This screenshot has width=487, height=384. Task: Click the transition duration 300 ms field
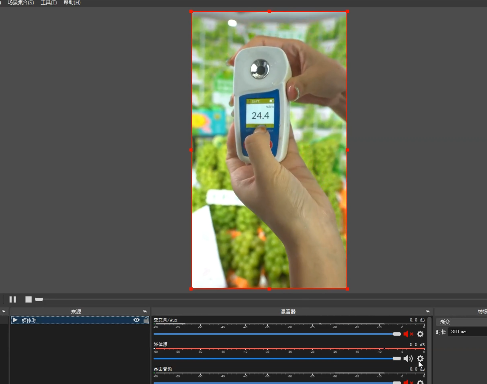coord(467,332)
